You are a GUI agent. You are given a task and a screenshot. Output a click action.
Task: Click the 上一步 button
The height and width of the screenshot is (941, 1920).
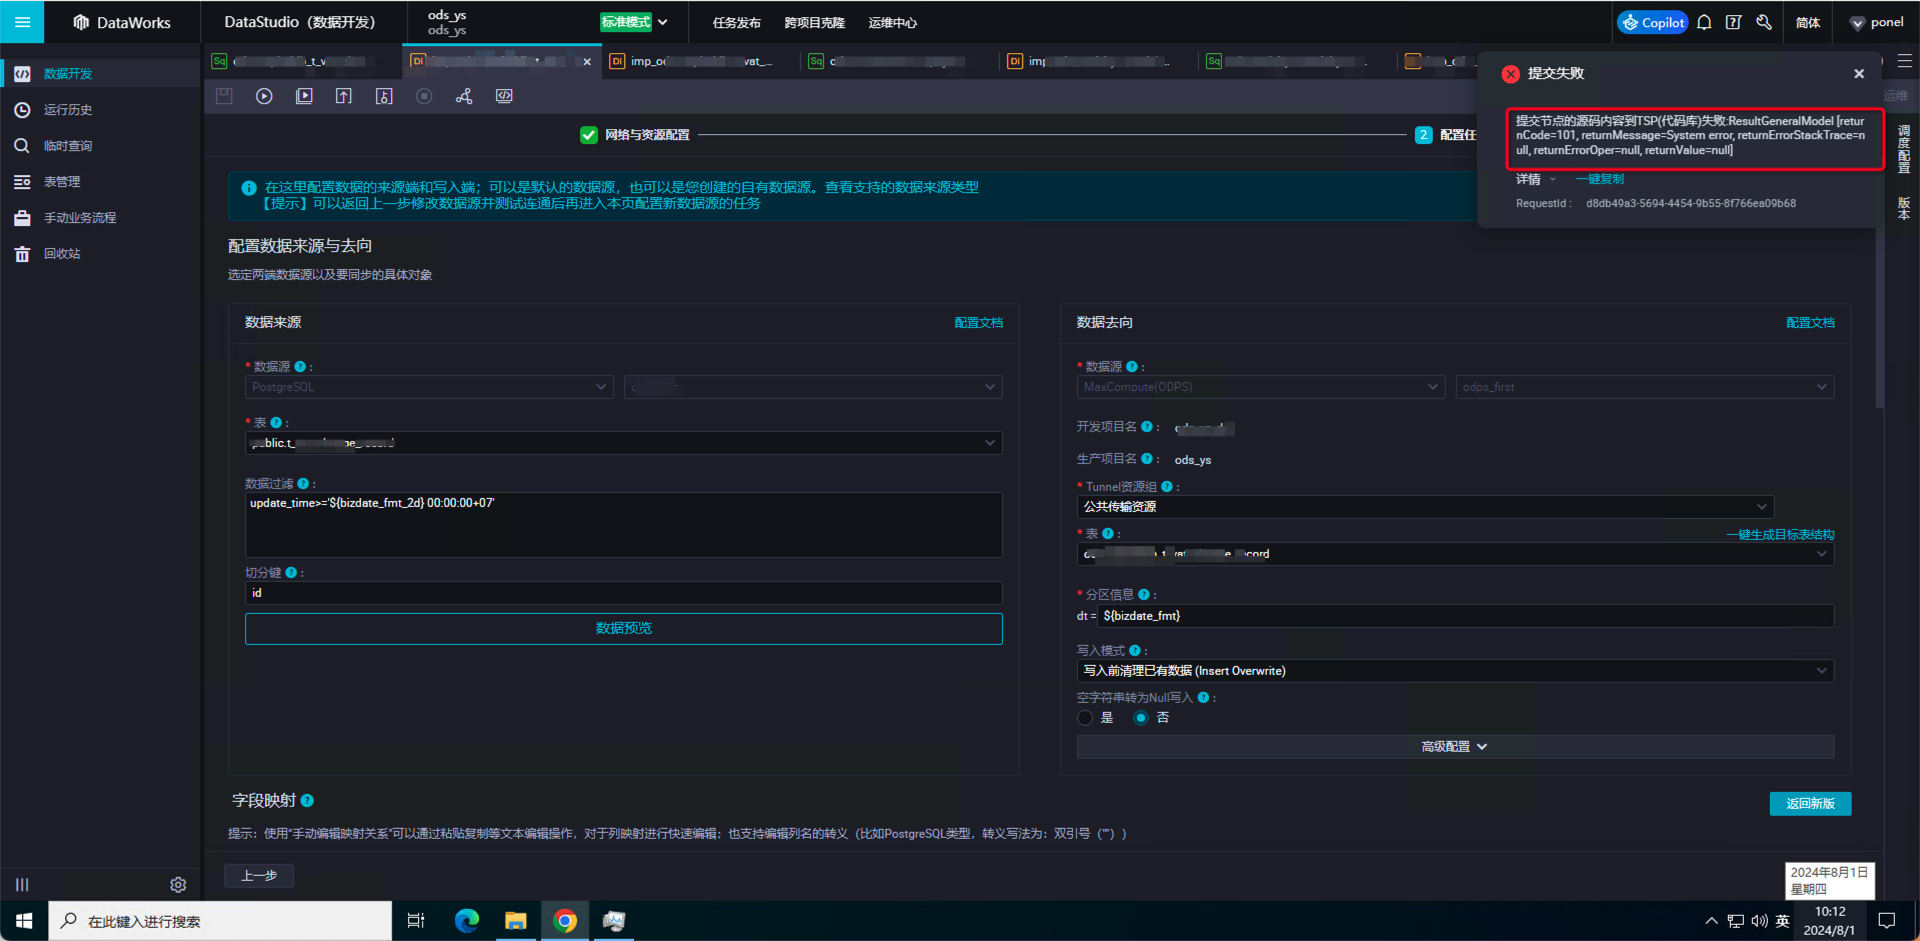point(259,876)
